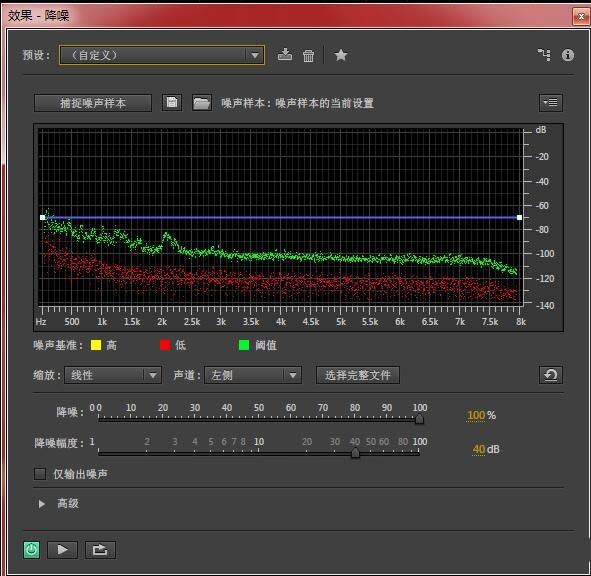This screenshot has height=576, width=591.
Task: Open the effect info icon
Action: (568, 55)
